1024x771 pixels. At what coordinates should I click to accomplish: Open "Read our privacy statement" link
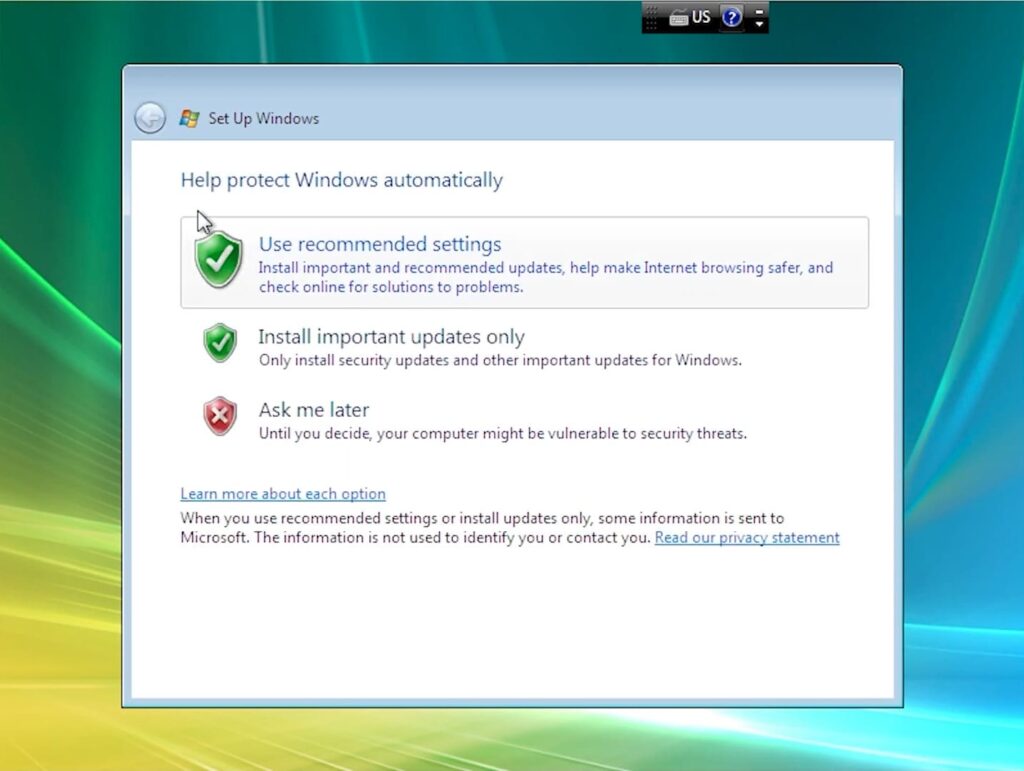(x=747, y=538)
